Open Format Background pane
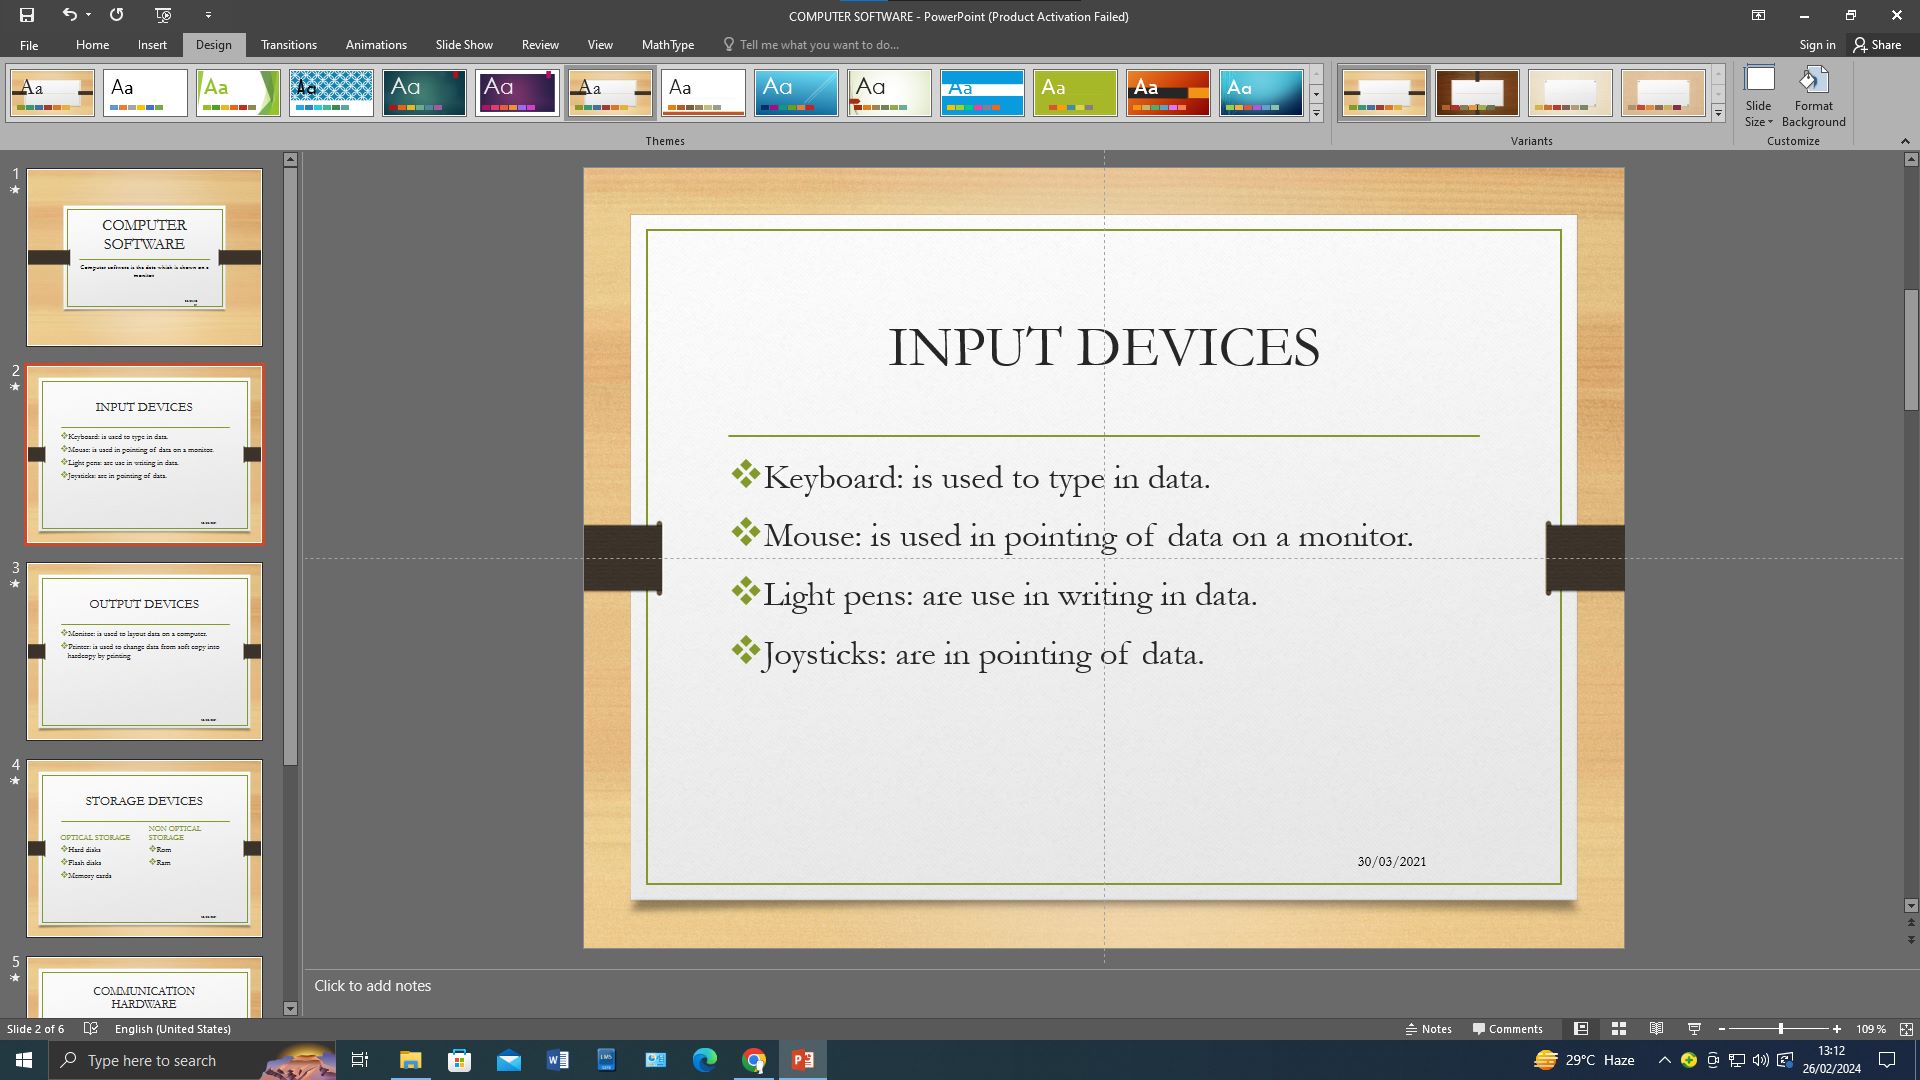This screenshot has width=1920, height=1080. click(x=1813, y=96)
